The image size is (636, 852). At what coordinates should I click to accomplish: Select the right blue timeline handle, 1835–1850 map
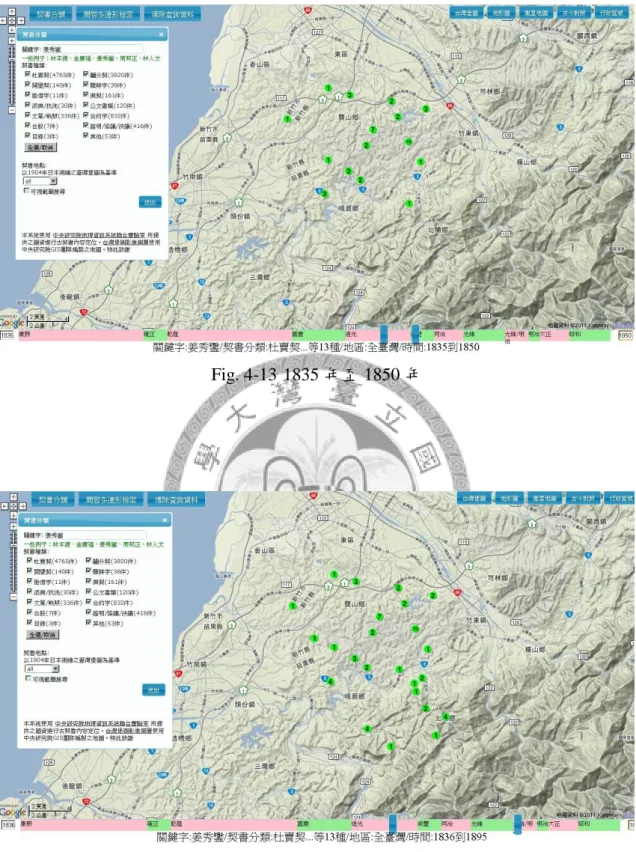point(415,334)
